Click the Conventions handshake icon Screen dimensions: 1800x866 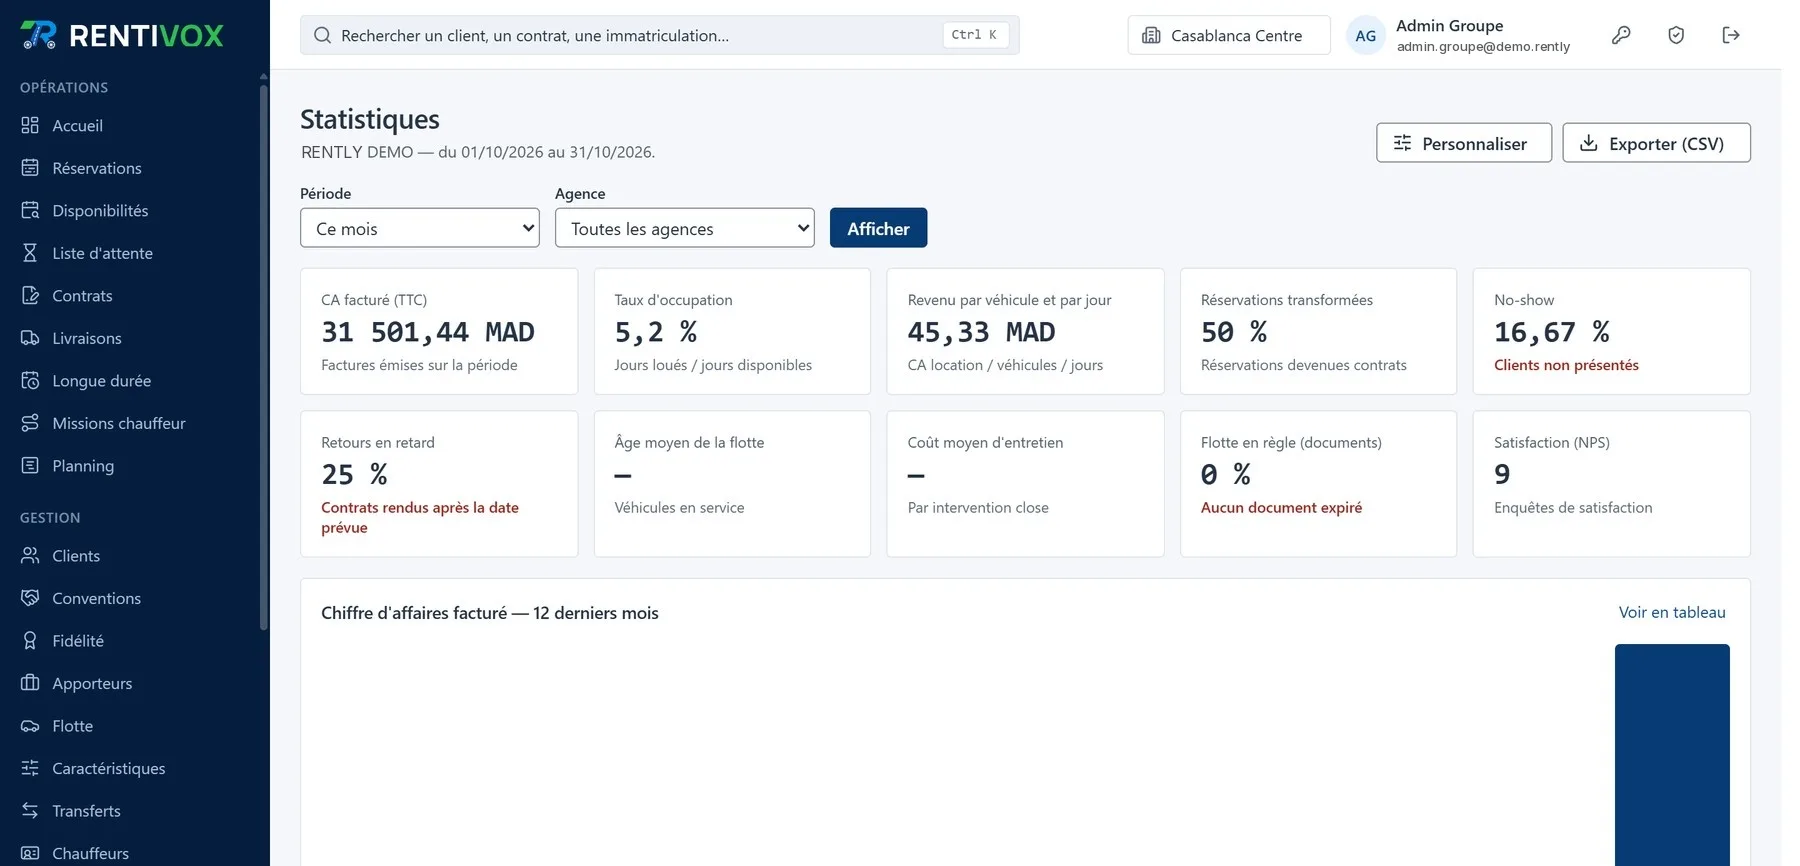(30, 598)
